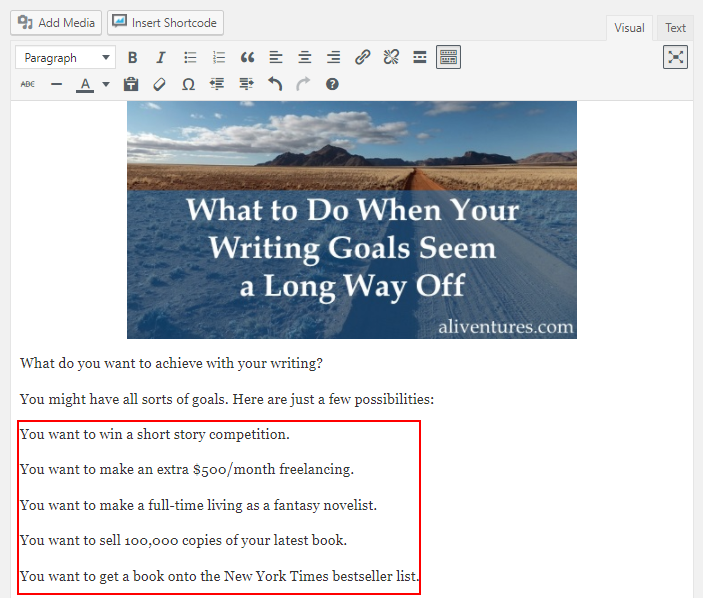This screenshot has width=703, height=598.
Task: Expand the text color picker arrow
Action: tap(106, 85)
